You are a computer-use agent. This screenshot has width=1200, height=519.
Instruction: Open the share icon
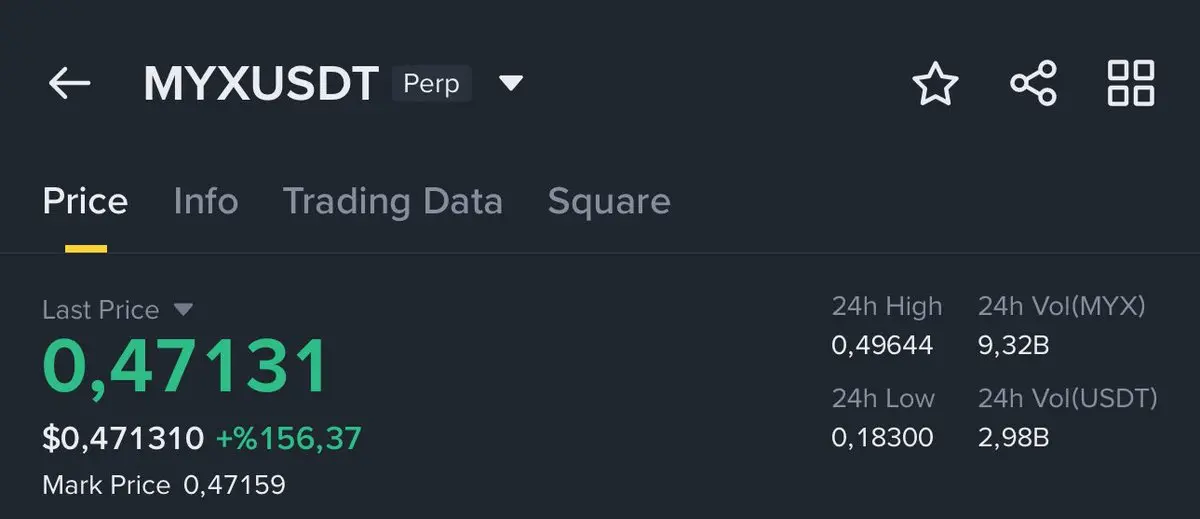[x=1033, y=84]
